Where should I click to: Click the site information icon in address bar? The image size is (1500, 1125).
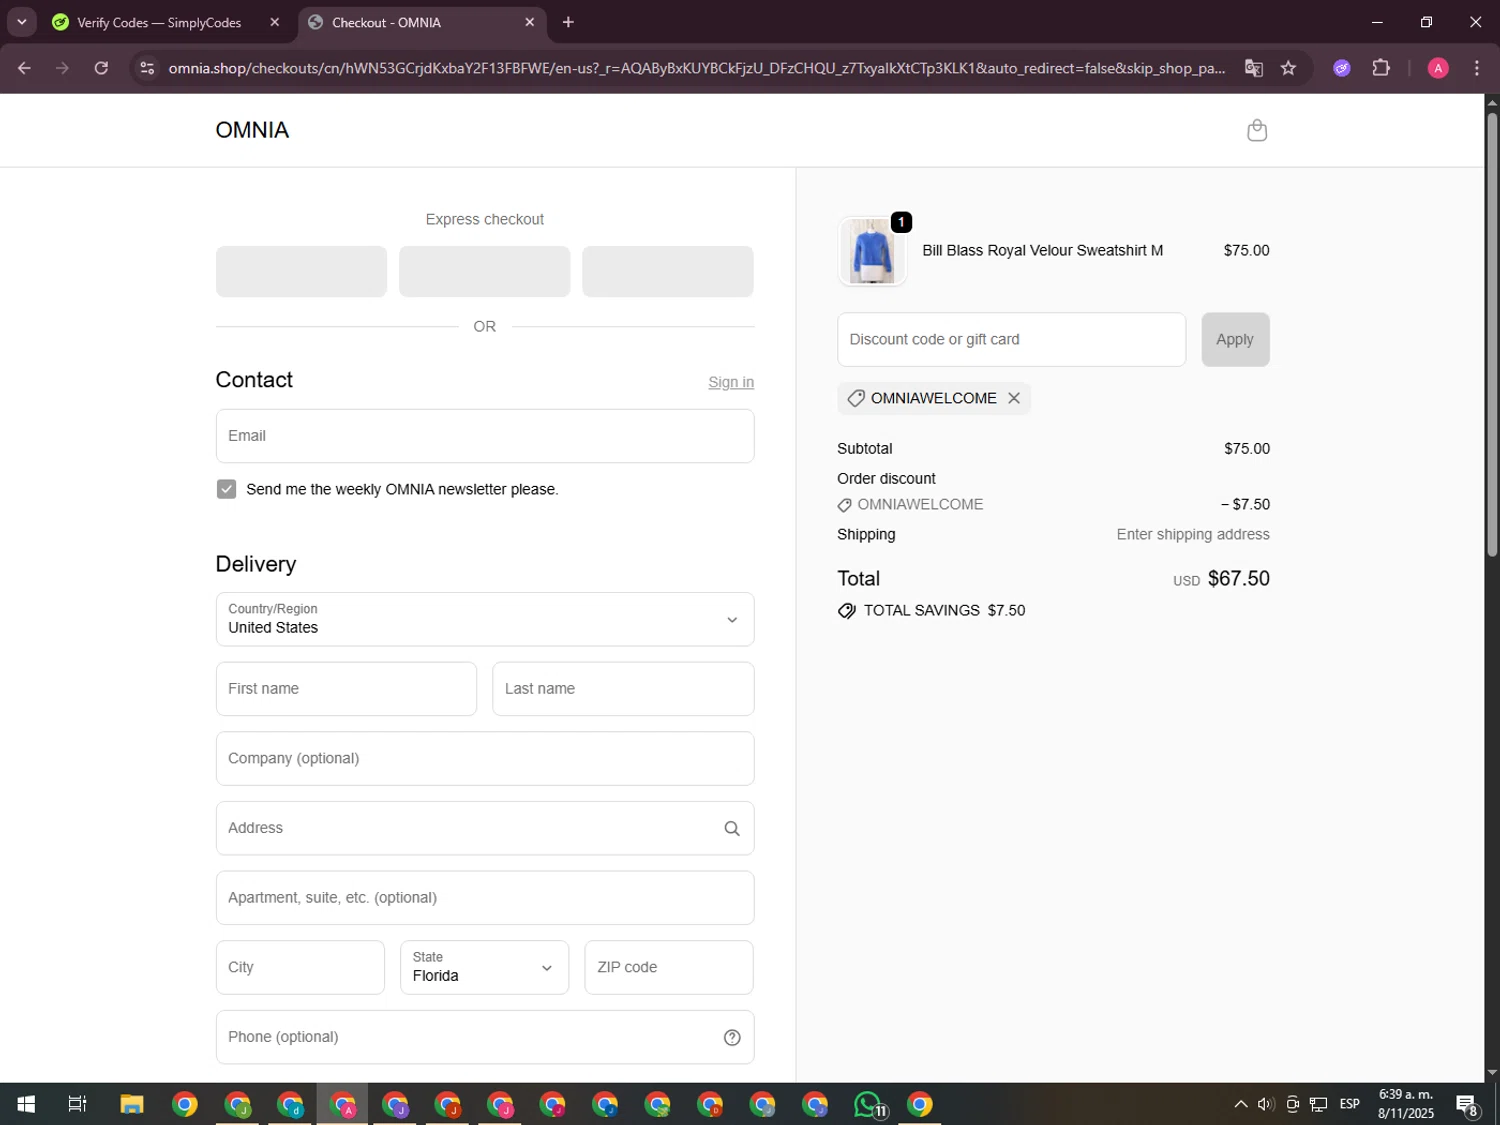(x=147, y=68)
